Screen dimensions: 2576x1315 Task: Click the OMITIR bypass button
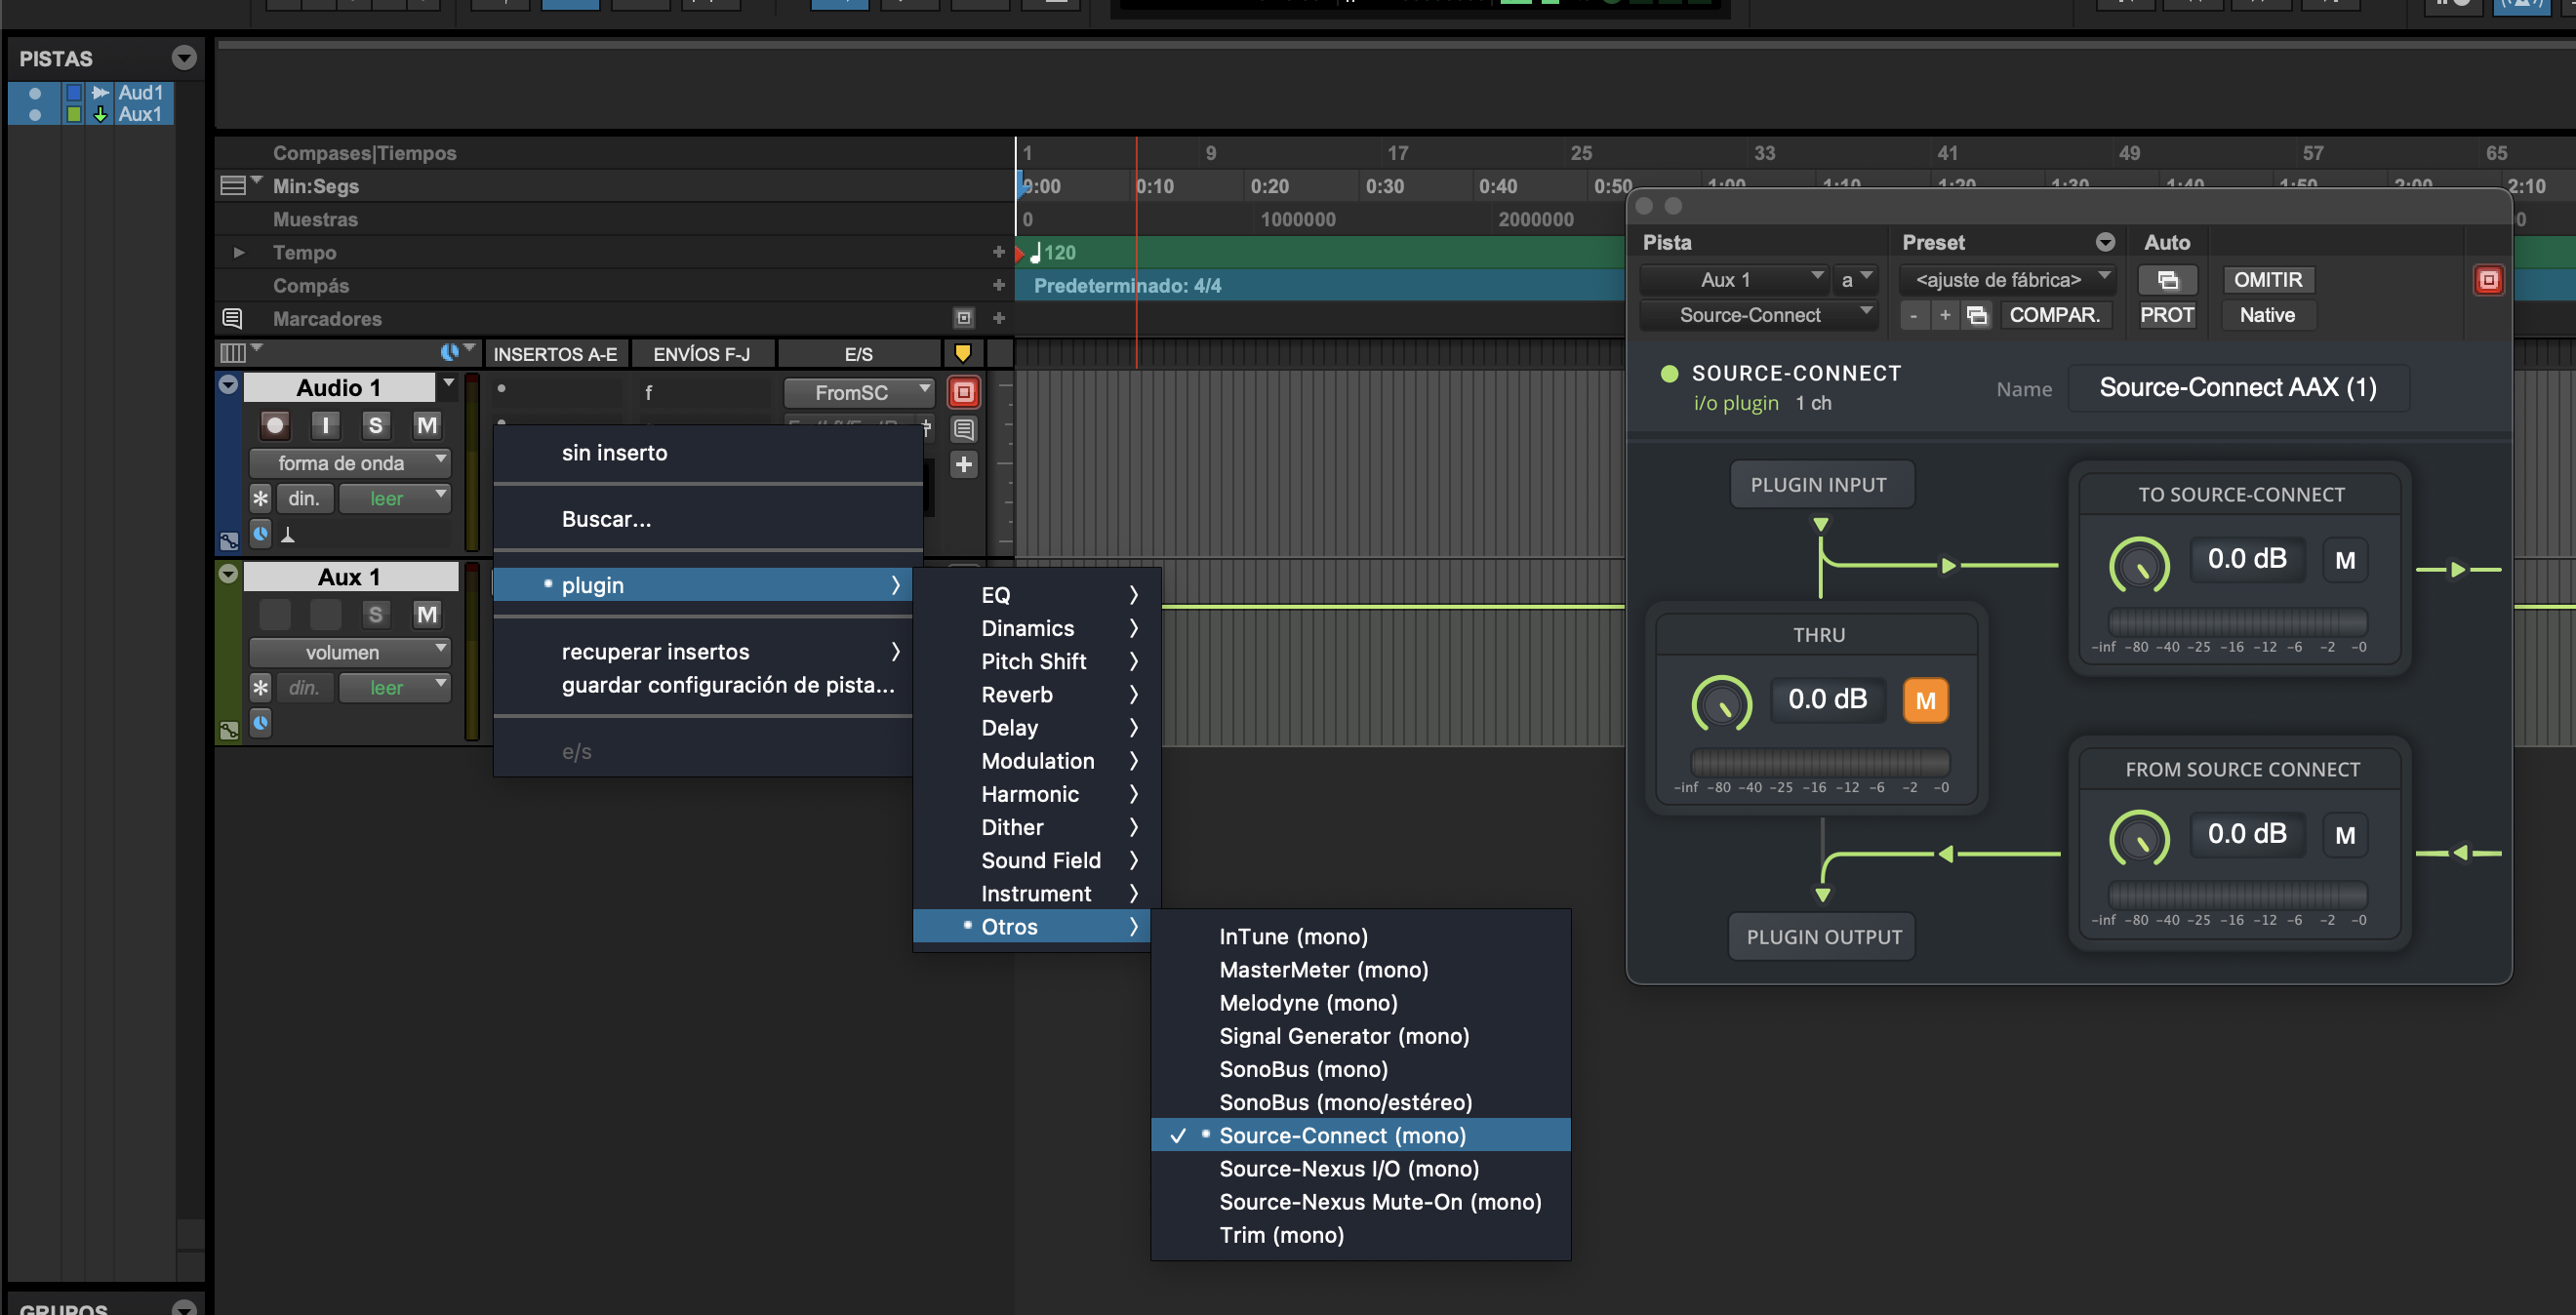click(x=2267, y=280)
